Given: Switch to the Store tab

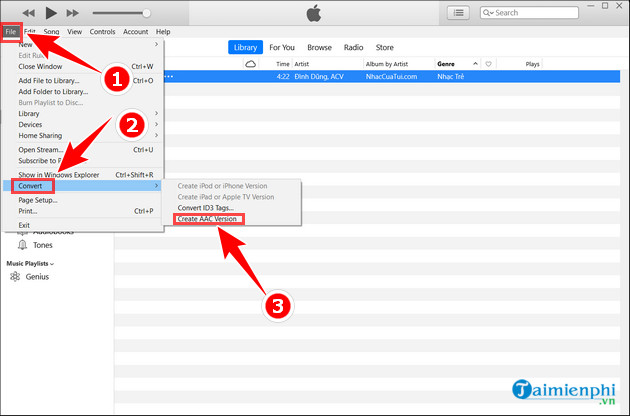Looking at the screenshot, I should (x=385, y=47).
